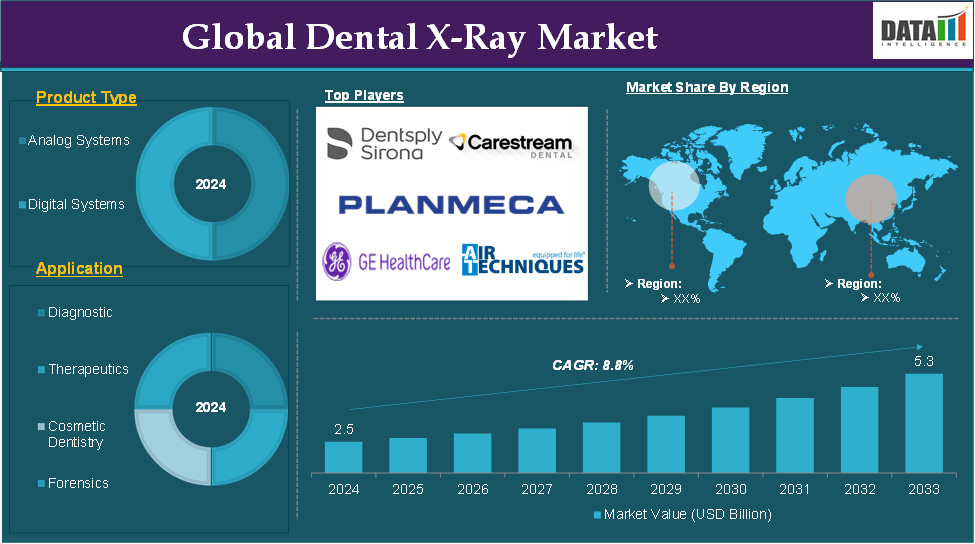975x544 pixels.
Task: Click the Dentsply Sirona logo
Action: [384, 144]
